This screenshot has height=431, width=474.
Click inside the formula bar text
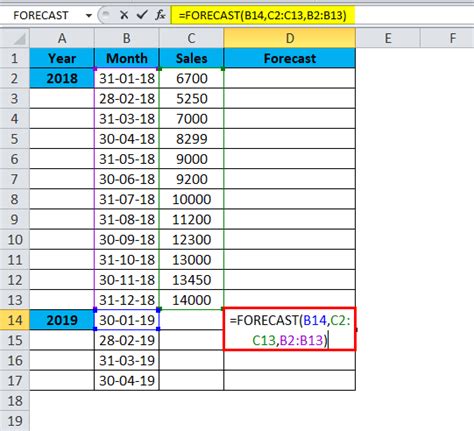pos(263,15)
